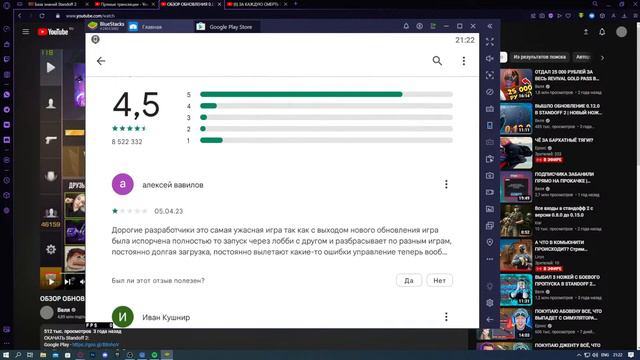Click the browser address bar URL
The height and width of the screenshot is (360, 640).
(90, 16)
